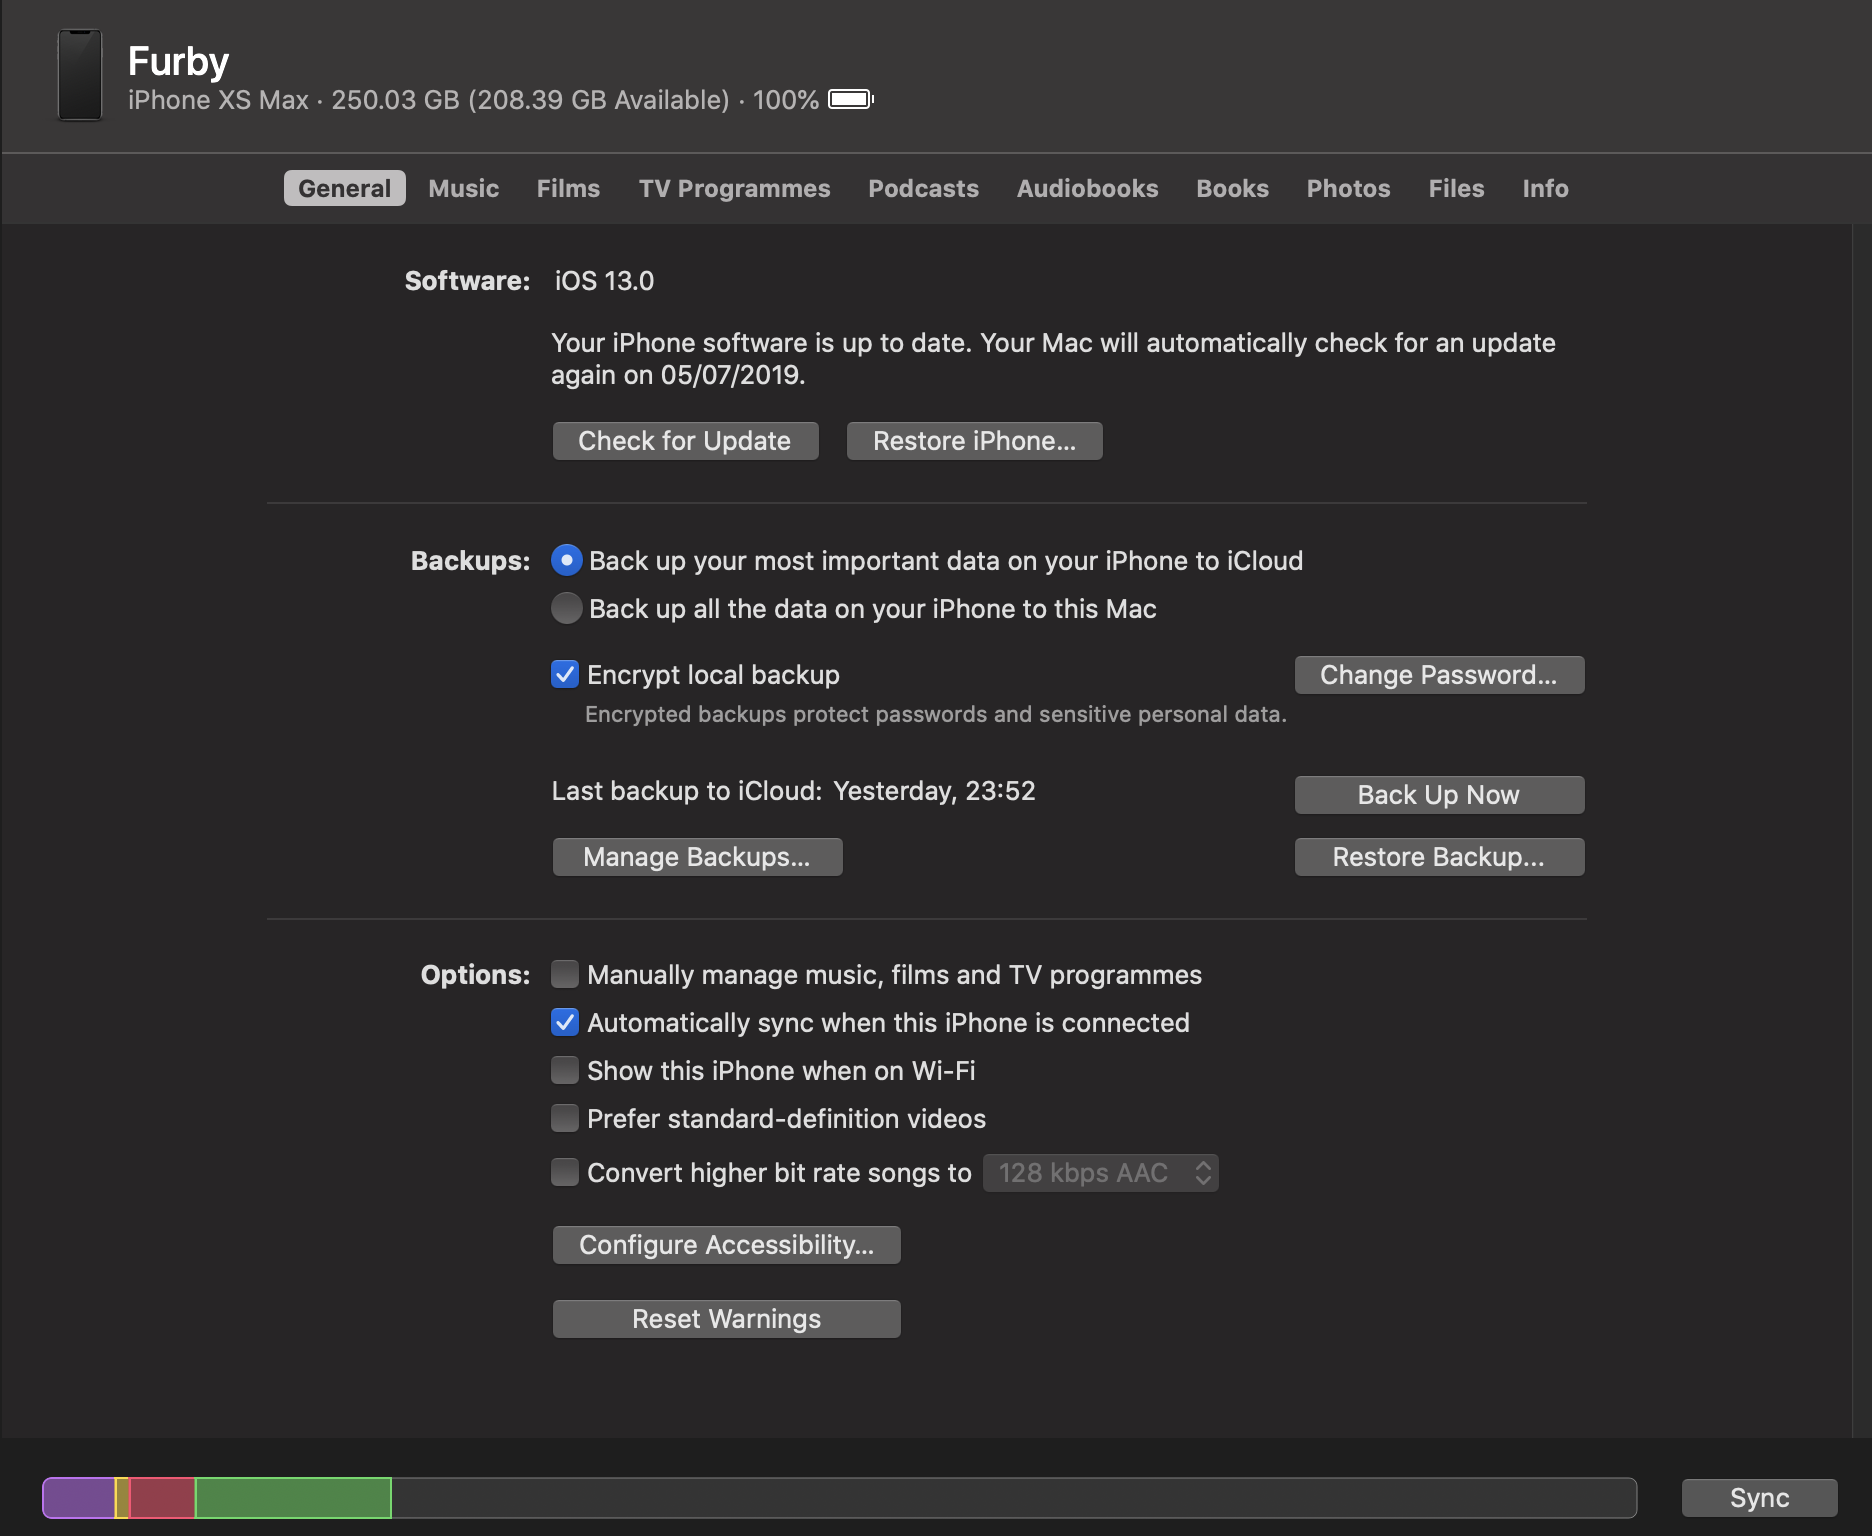Go to the Audiobooks tab
Screen dimensions: 1872x1536
click(x=1087, y=188)
